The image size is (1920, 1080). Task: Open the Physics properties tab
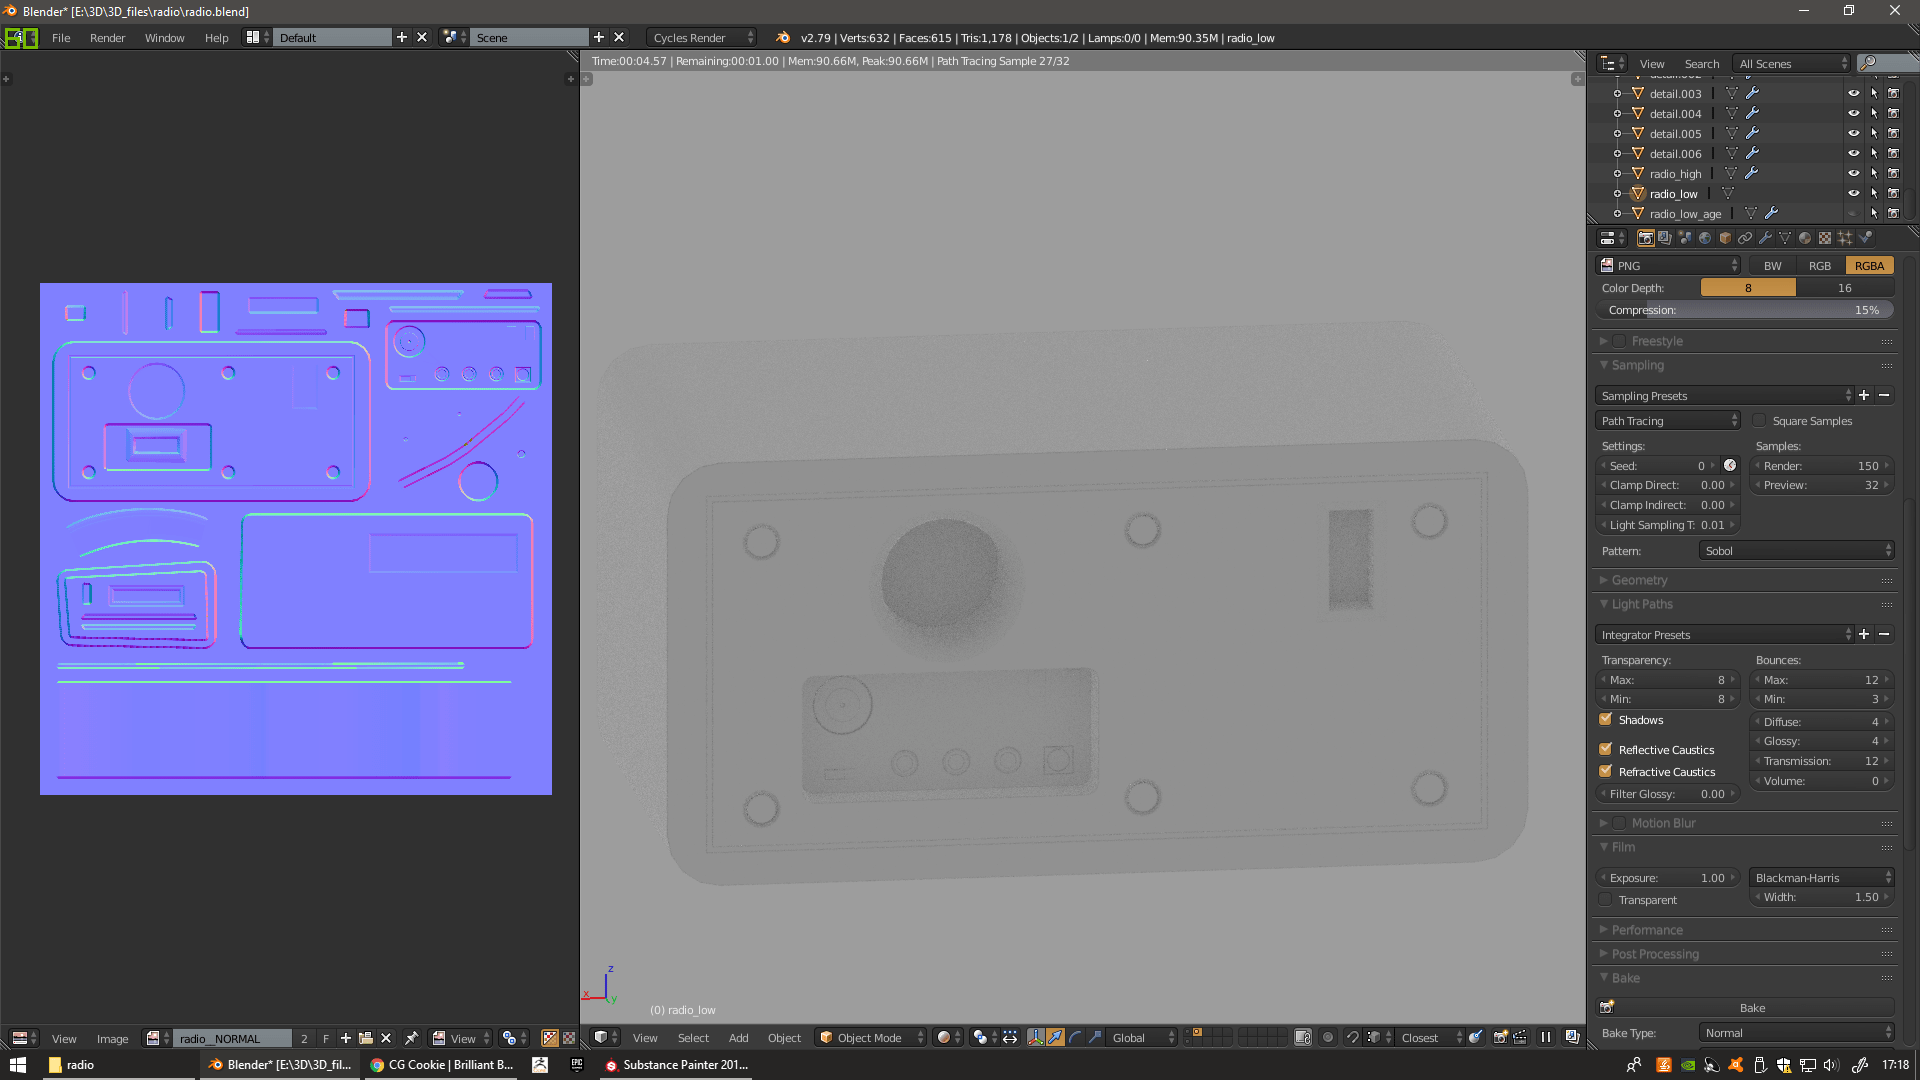1864,238
